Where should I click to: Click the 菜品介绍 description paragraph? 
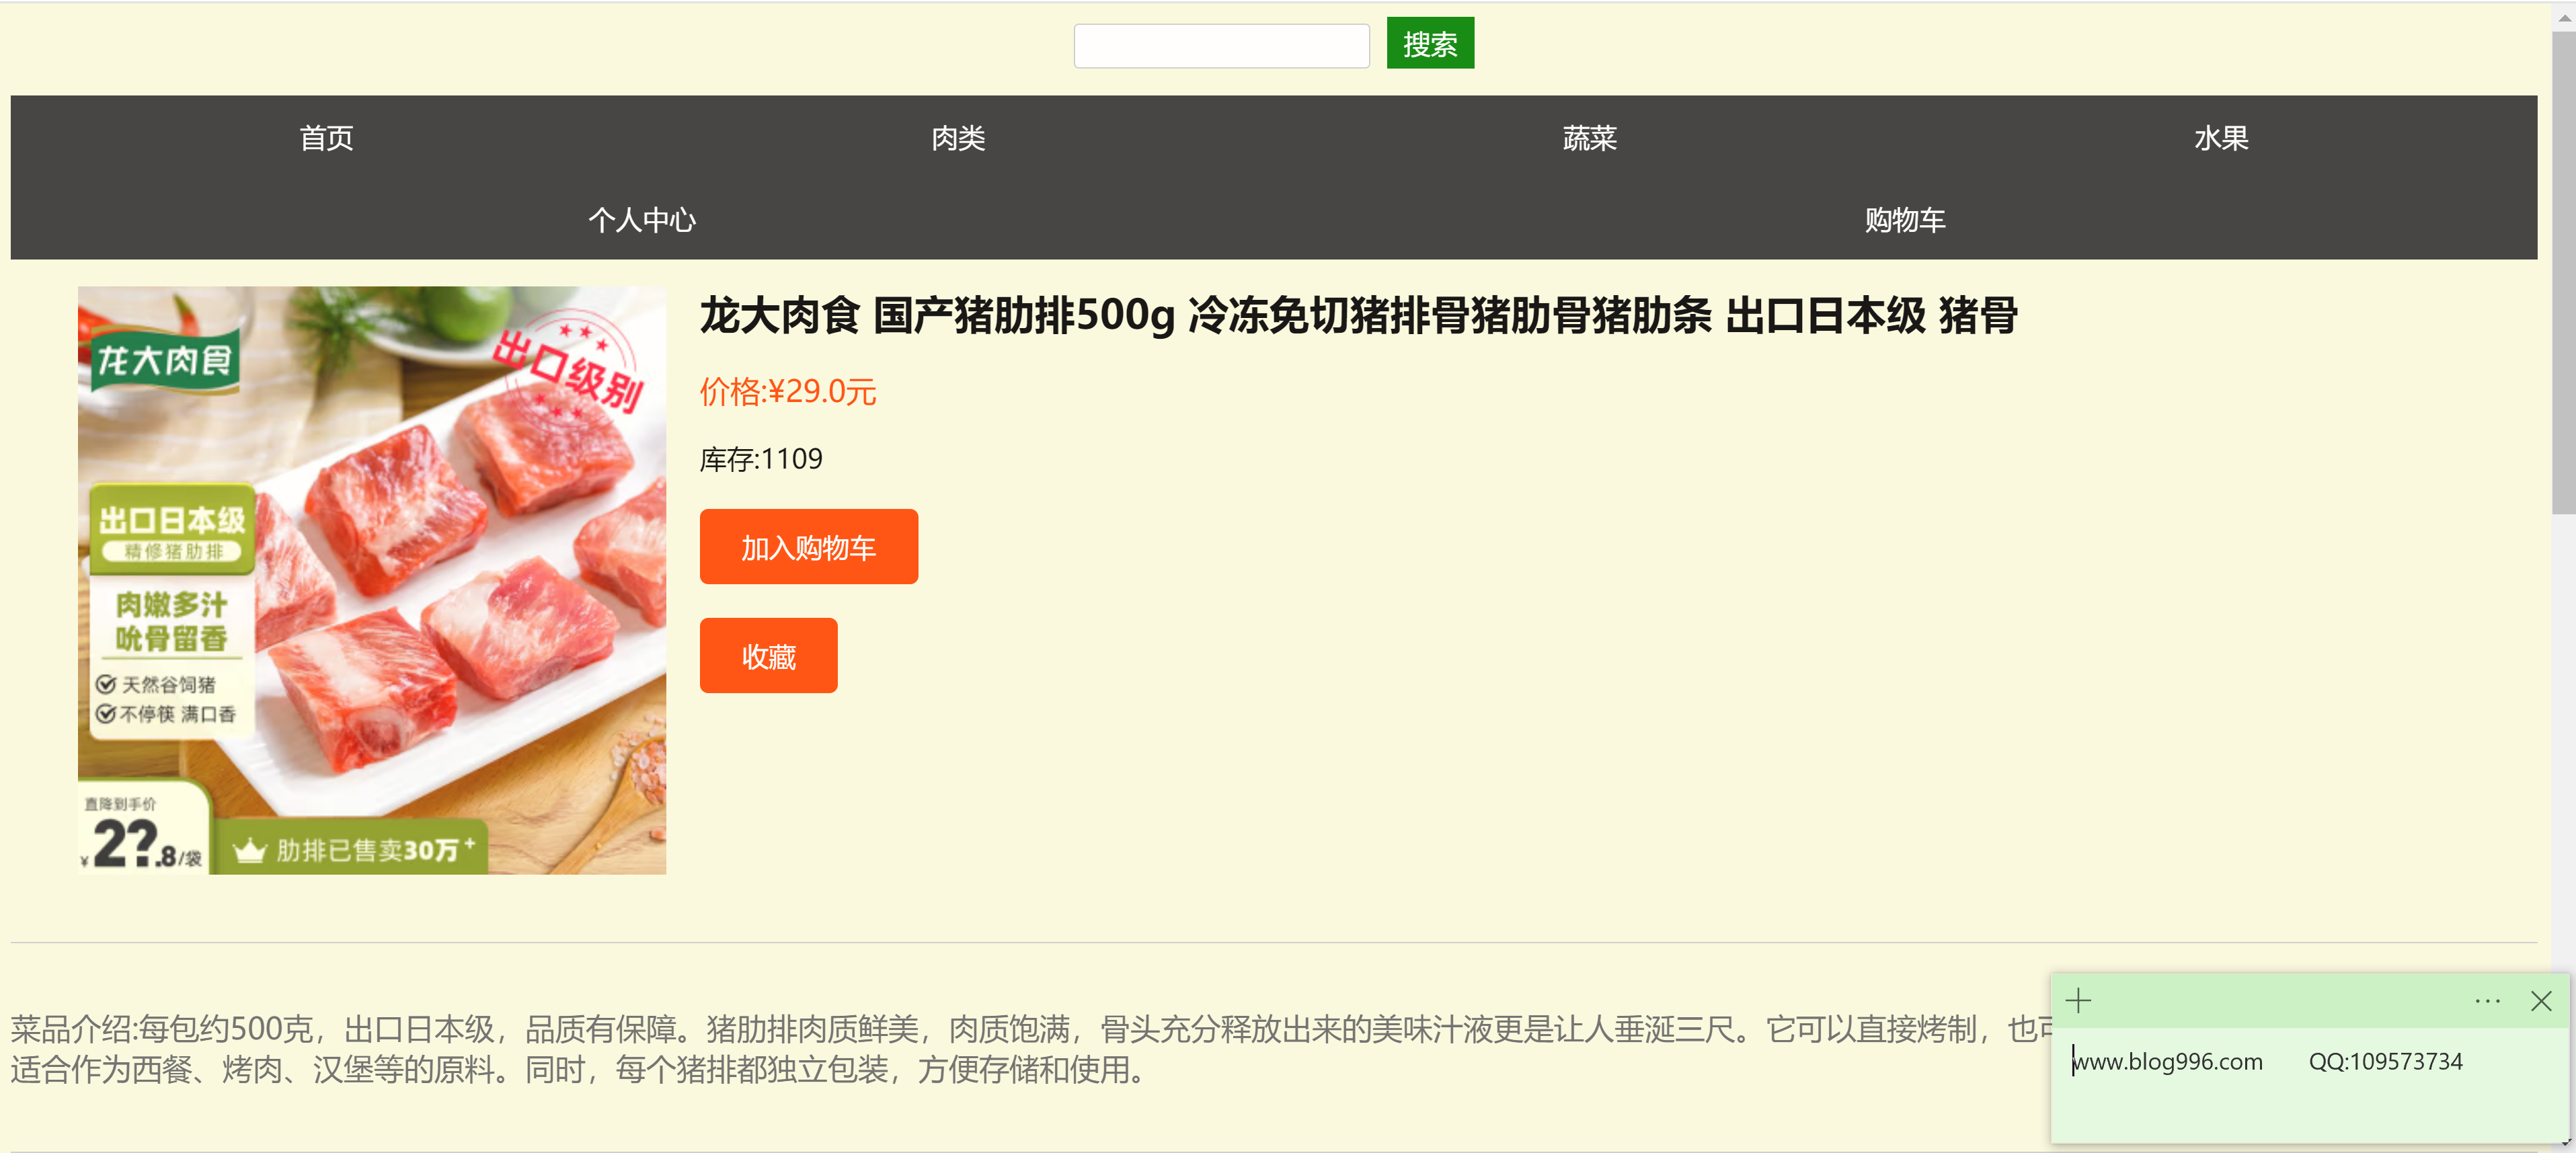pyautogui.click(x=1030, y=1049)
